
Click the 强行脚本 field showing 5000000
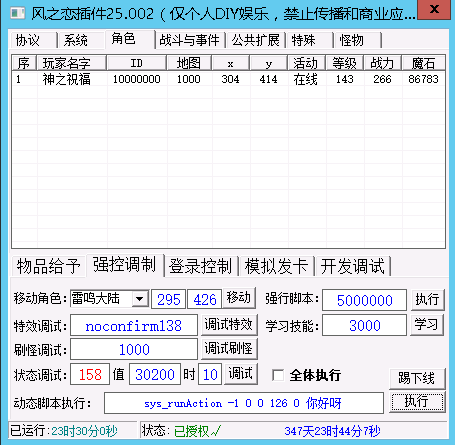pos(365,300)
